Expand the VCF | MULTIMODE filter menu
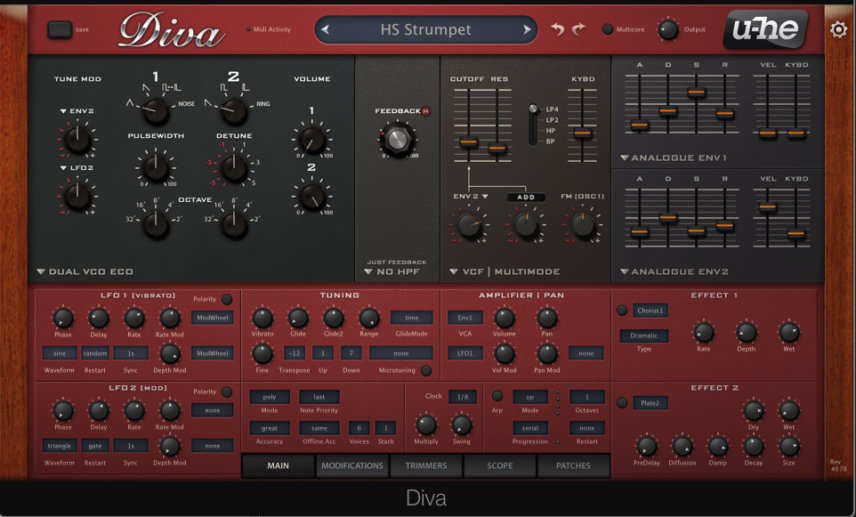Image resolution: width=856 pixels, height=517 pixels. click(505, 271)
